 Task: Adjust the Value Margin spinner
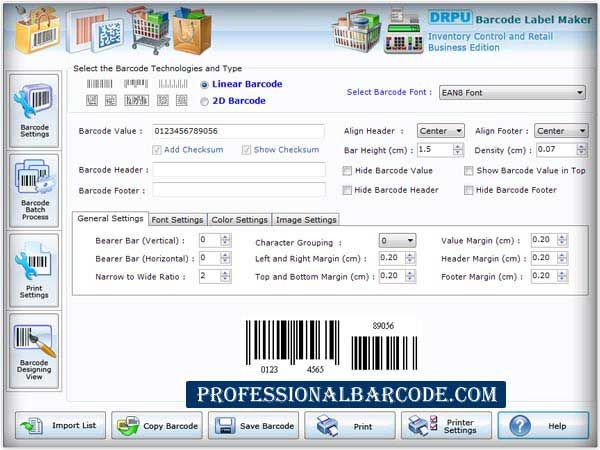[x=562, y=240]
